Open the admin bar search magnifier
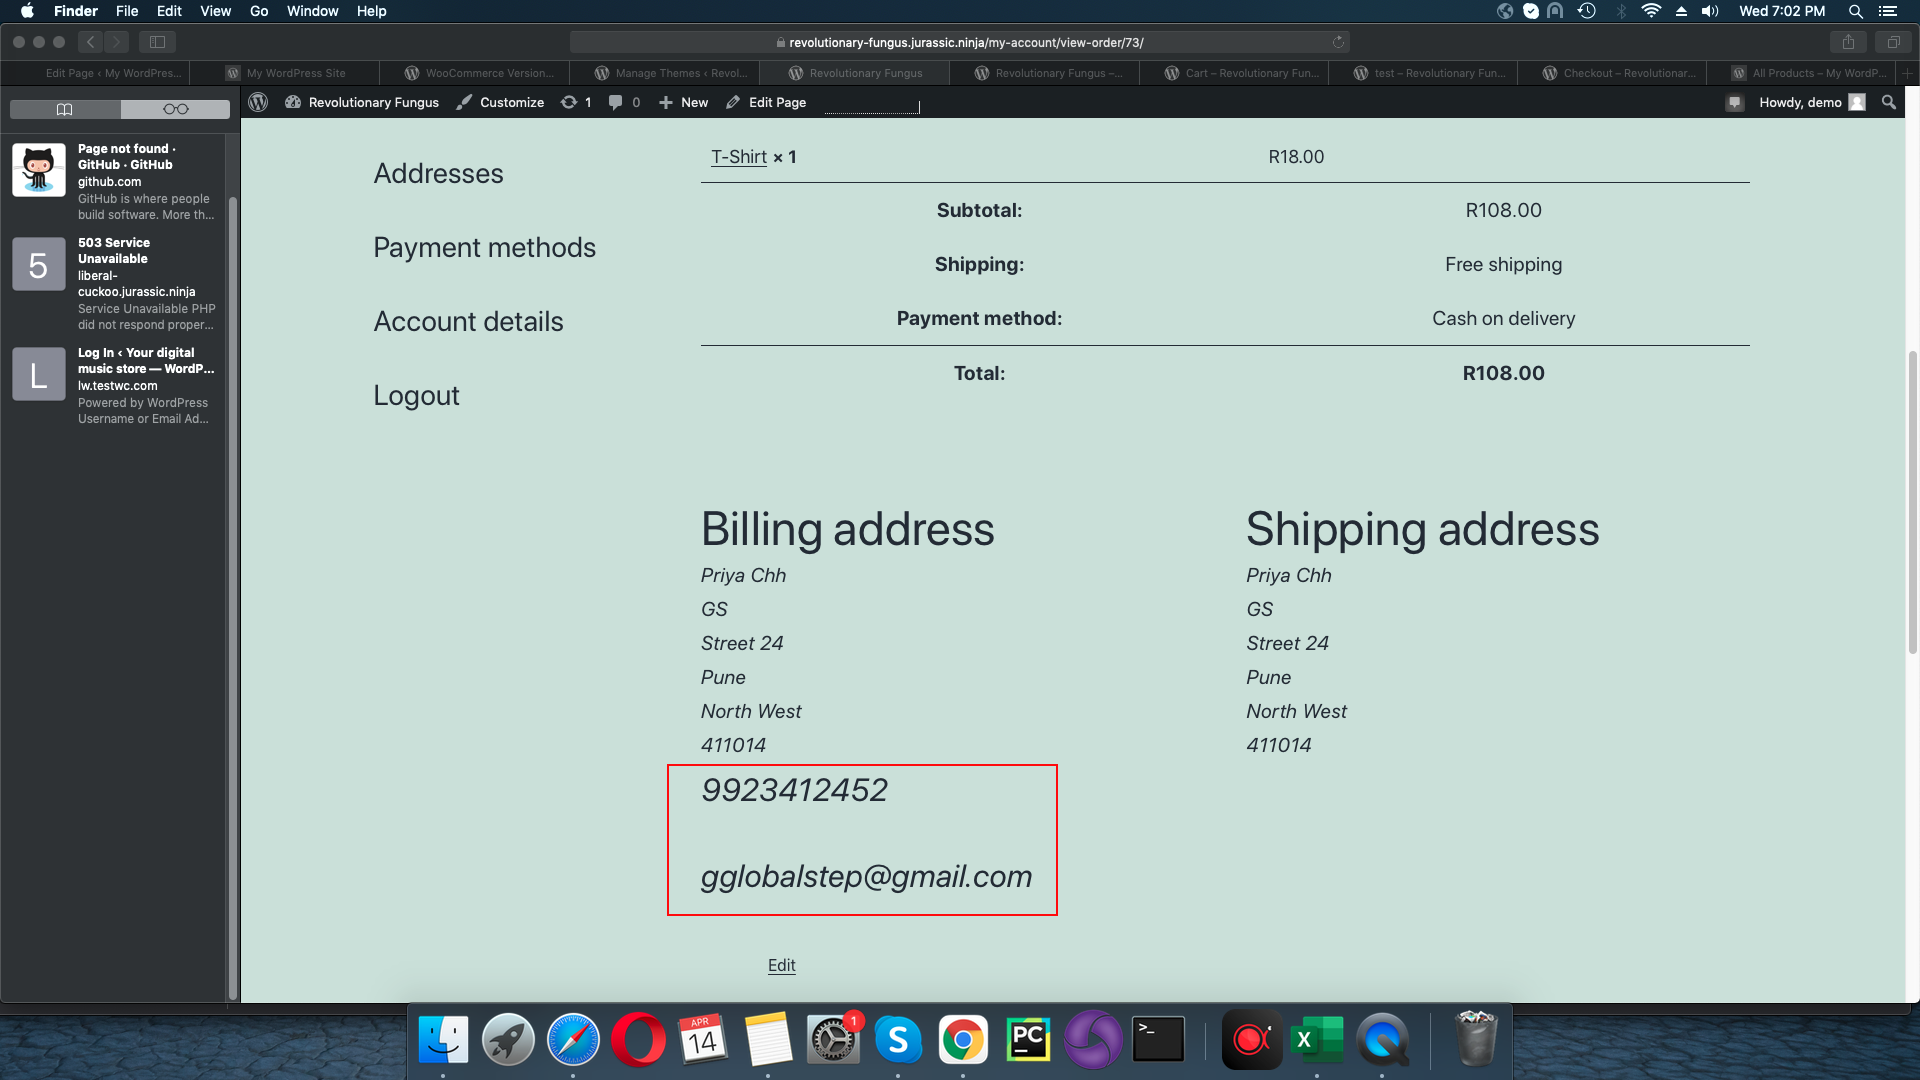 (1888, 102)
